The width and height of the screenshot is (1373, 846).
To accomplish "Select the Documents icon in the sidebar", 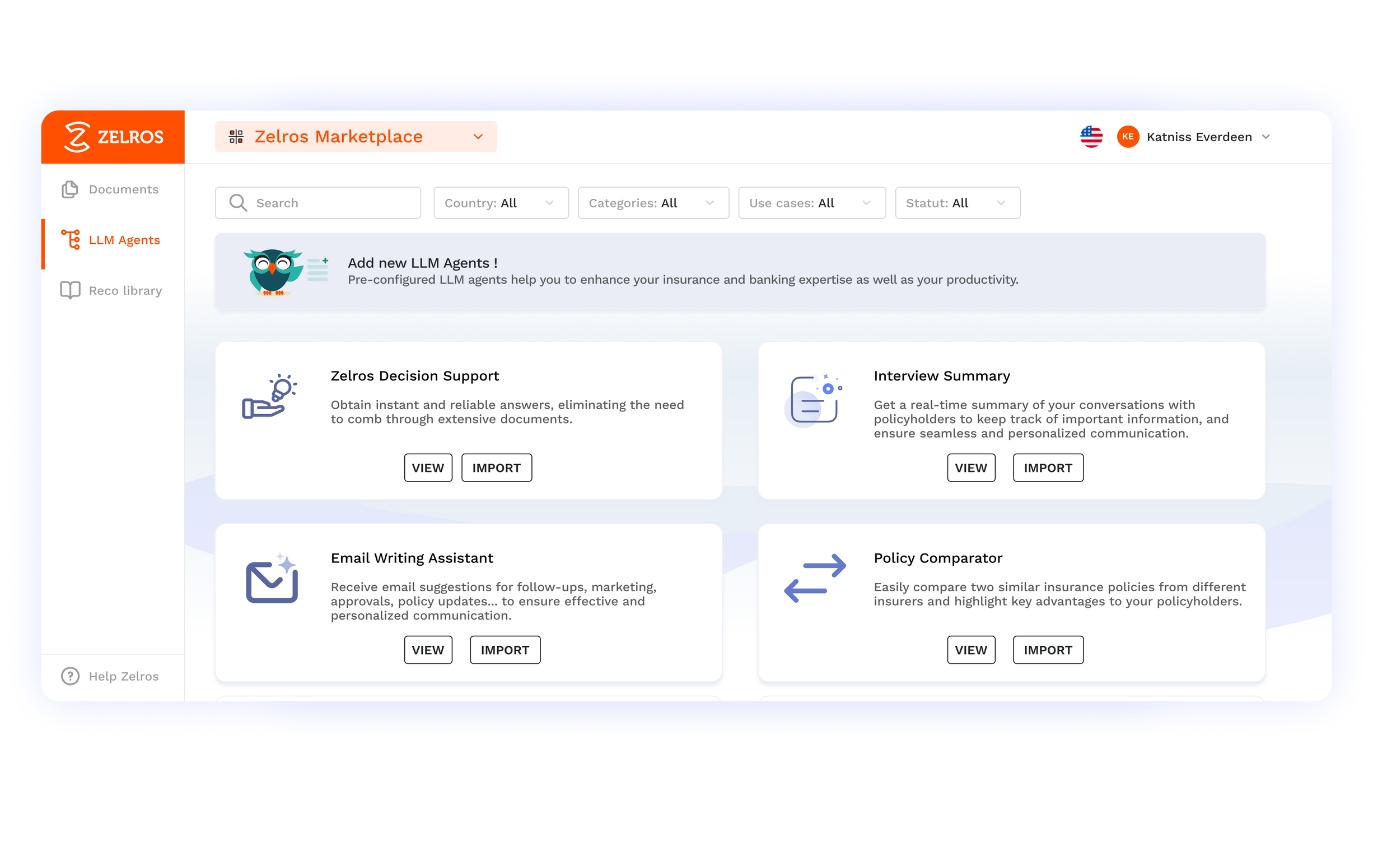I will click(x=68, y=188).
